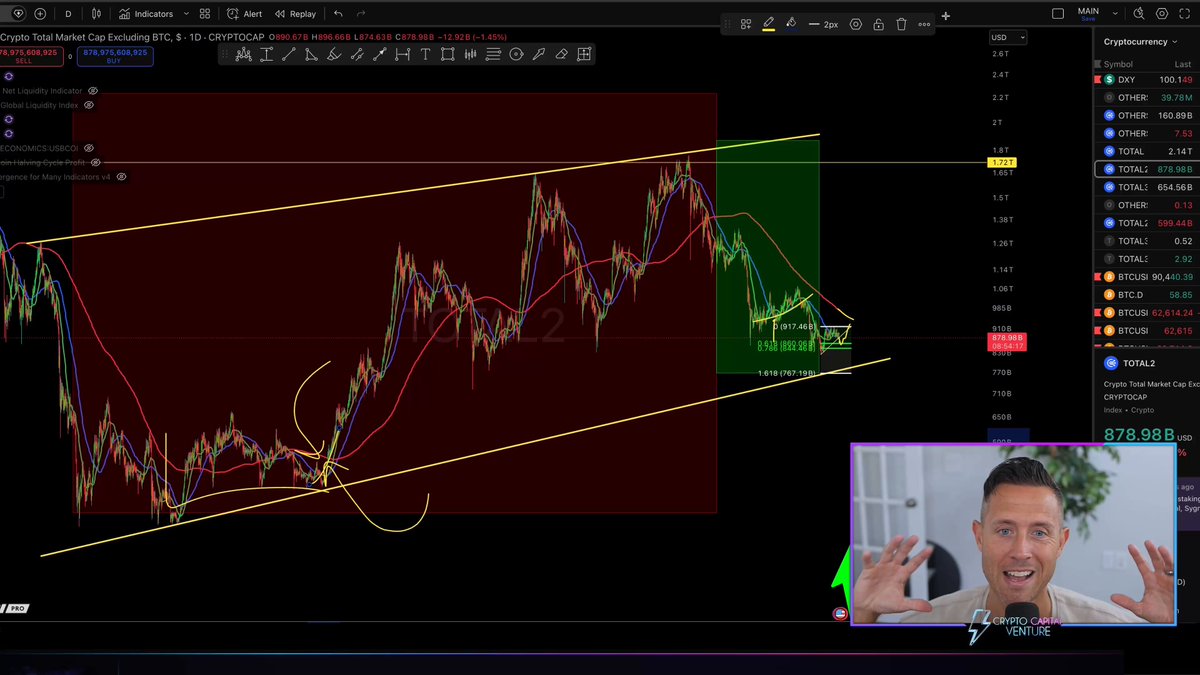Screen dimensions: 1200x675
Task: Toggle visibility of Halving Cycle Profit indicator
Action: [x=96, y=162]
